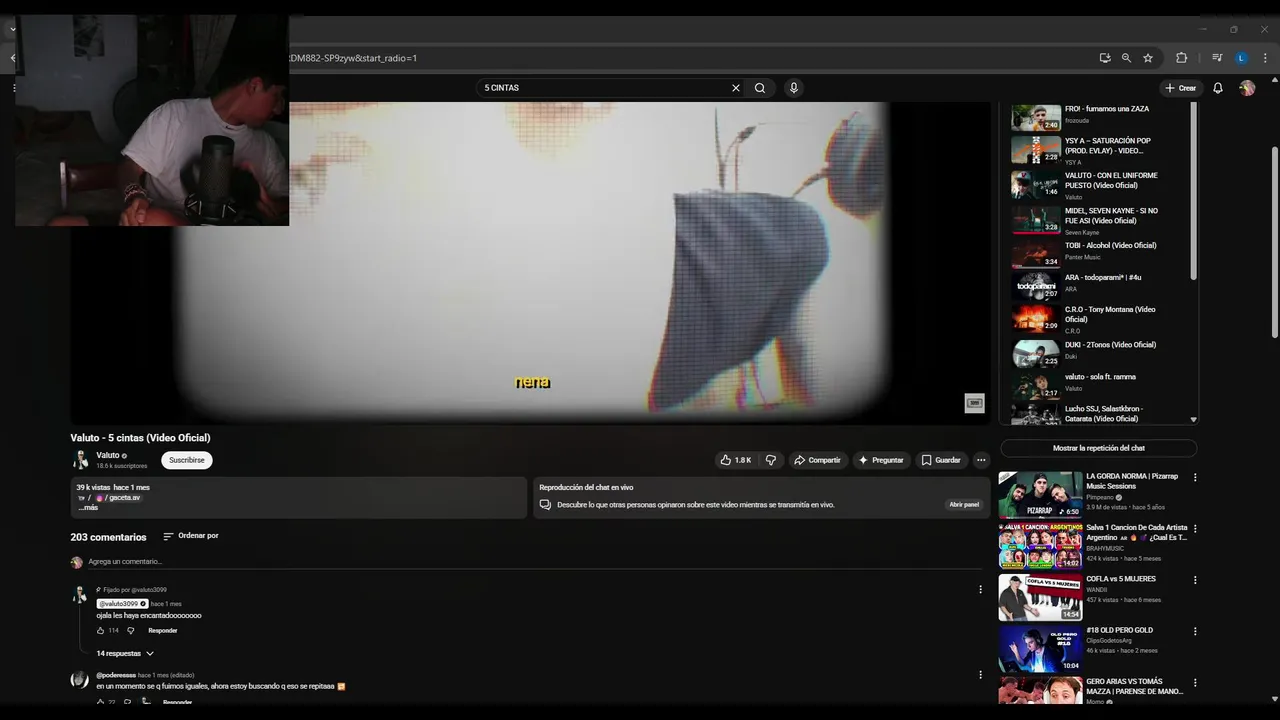Open options for LA GORDA NORMA video
The image size is (1280, 720).
pos(1194,477)
